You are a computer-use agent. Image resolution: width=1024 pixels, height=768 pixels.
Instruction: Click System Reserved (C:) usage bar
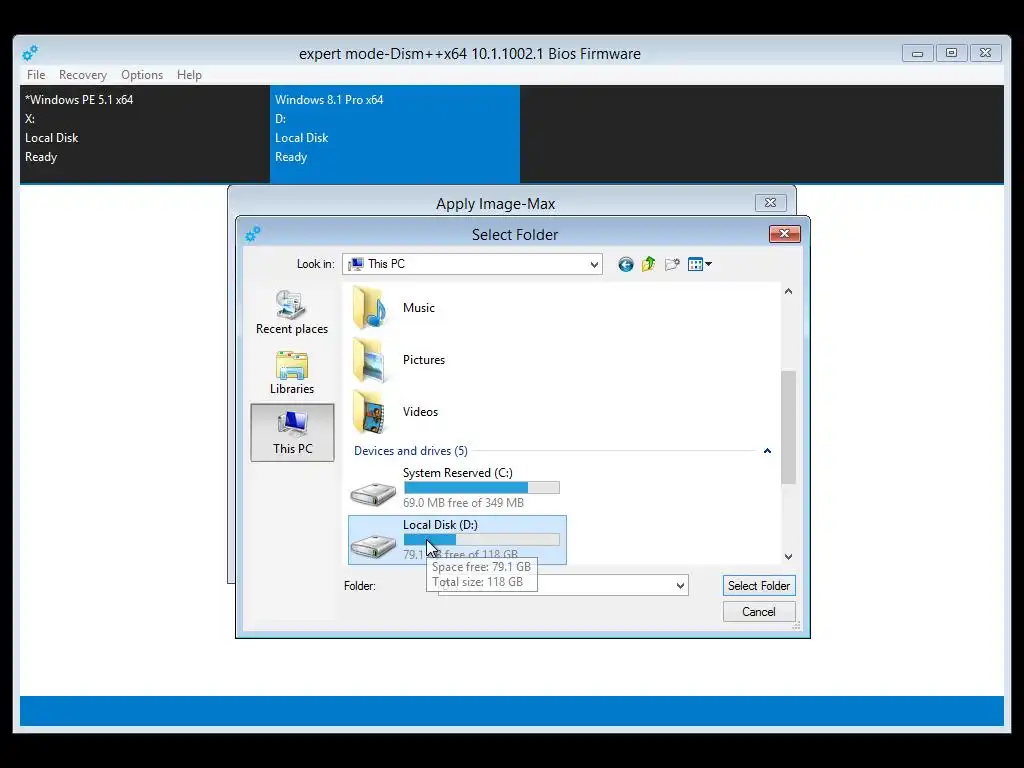481,488
